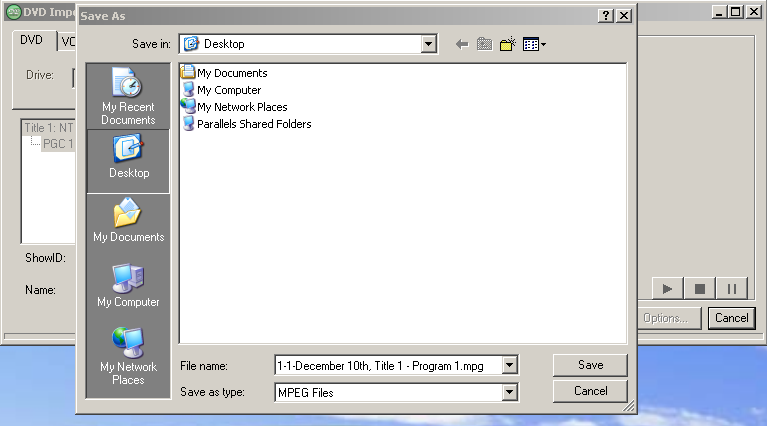Screen dimensions: 767x426
Task: Select Parallels Shared Folders item
Action: pyautogui.click(x=246, y=124)
